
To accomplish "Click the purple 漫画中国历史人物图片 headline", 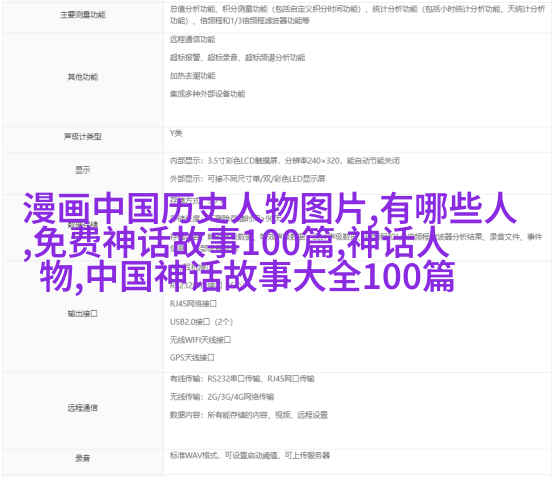I will point(194,208).
